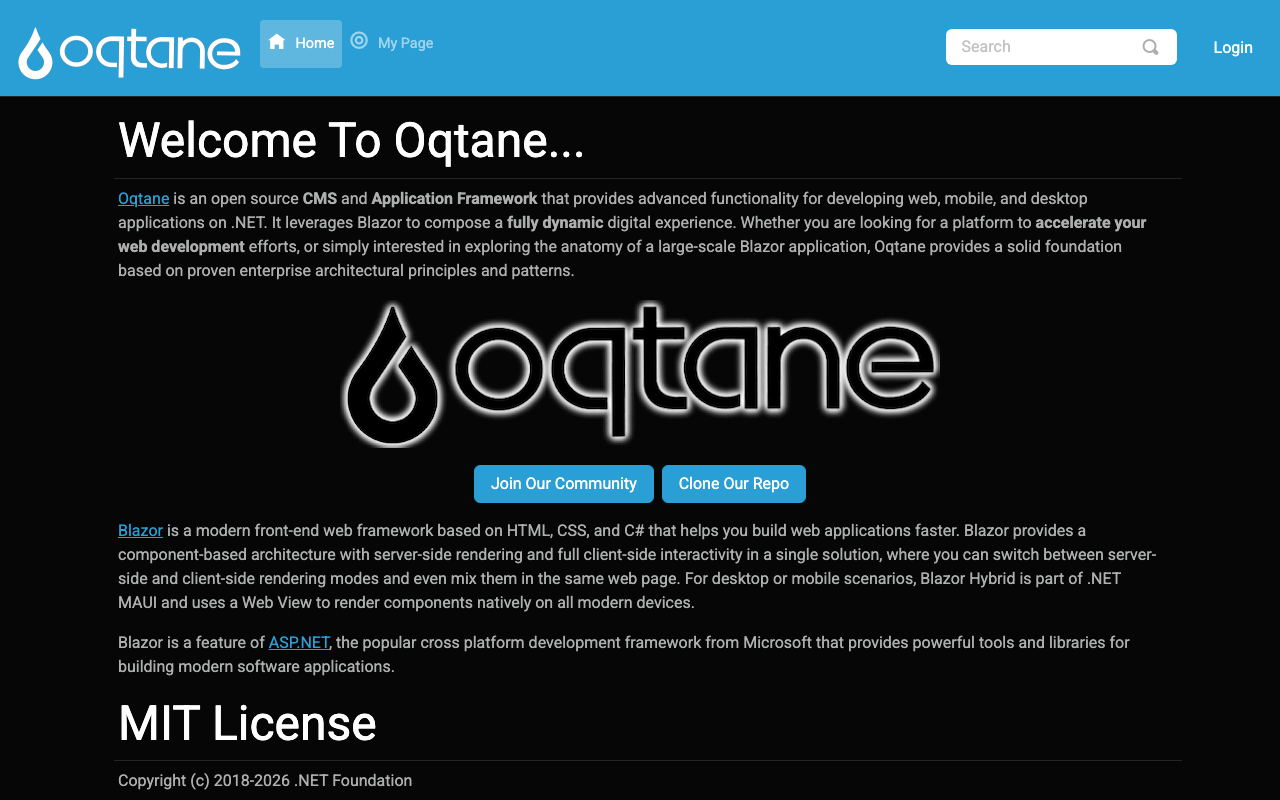
Task: Open the Home menu item
Action: pyautogui.click(x=301, y=44)
